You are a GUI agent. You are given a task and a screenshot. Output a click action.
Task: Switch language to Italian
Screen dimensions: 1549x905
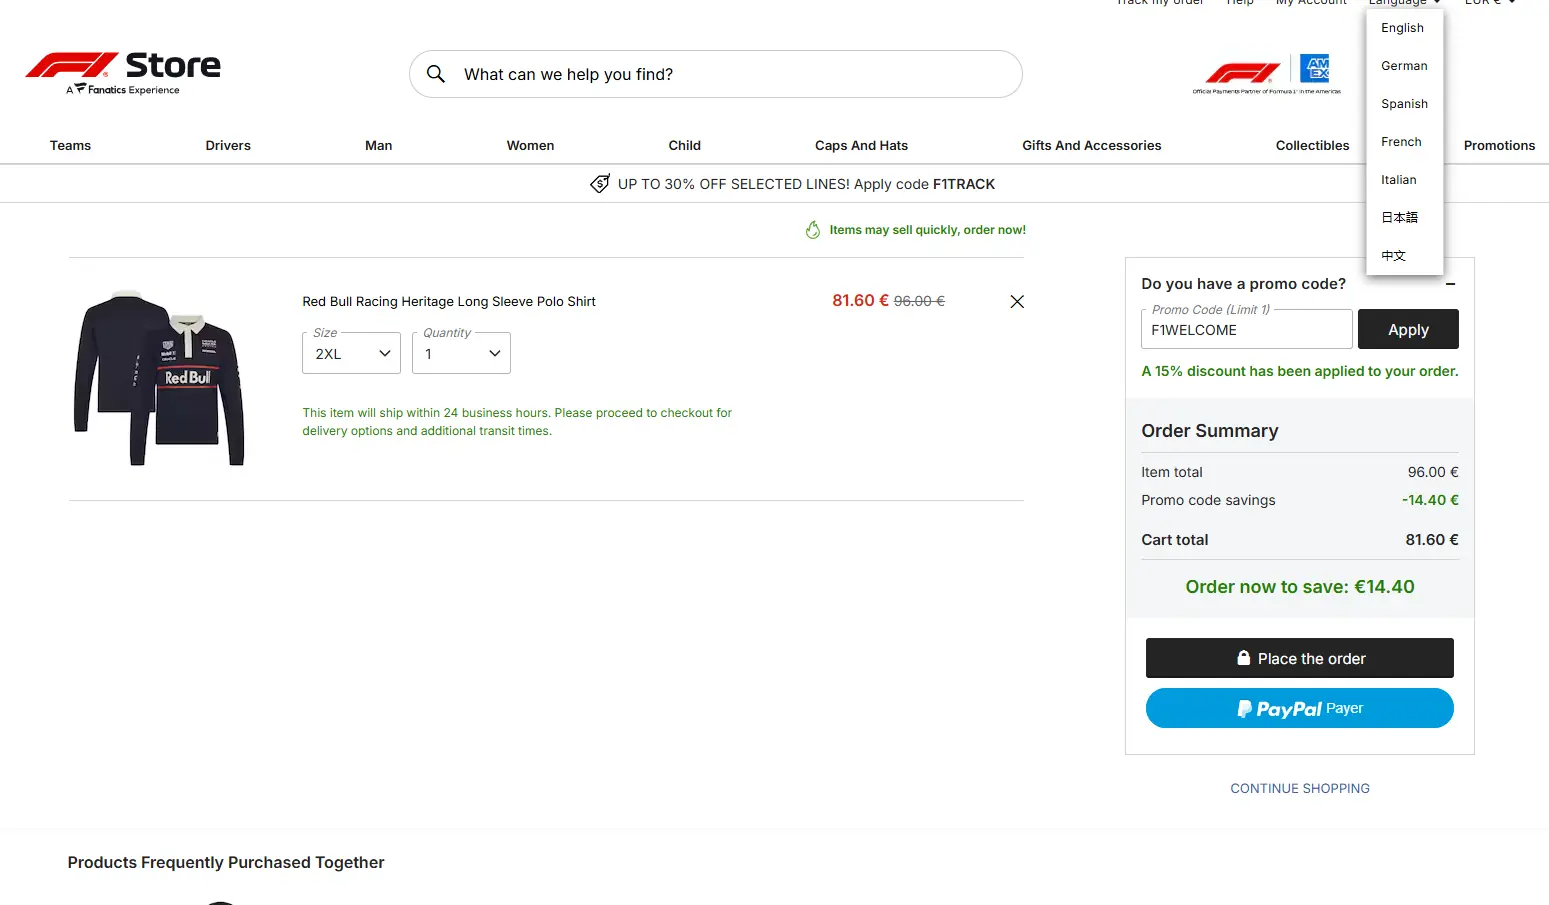pyautogui.click(x=1398, y=180)
